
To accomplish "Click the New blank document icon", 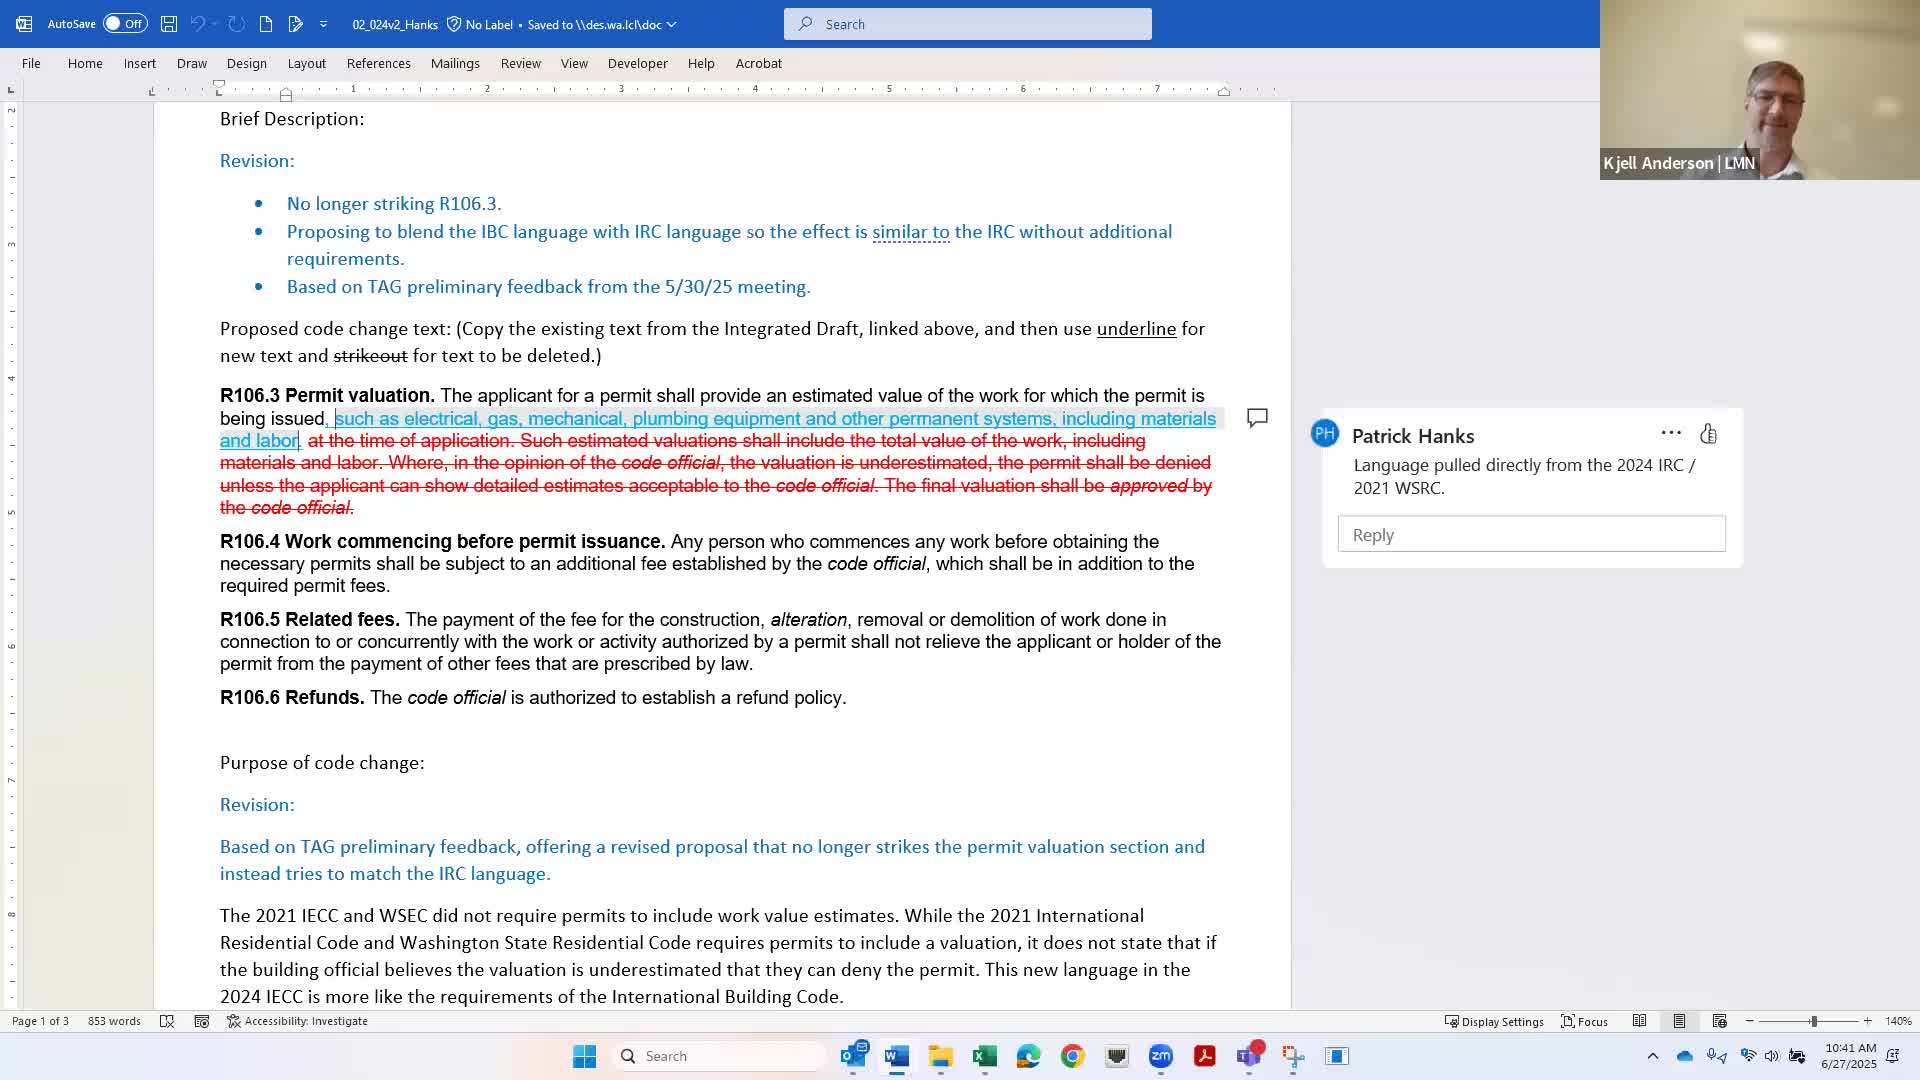I will [266, 24].
